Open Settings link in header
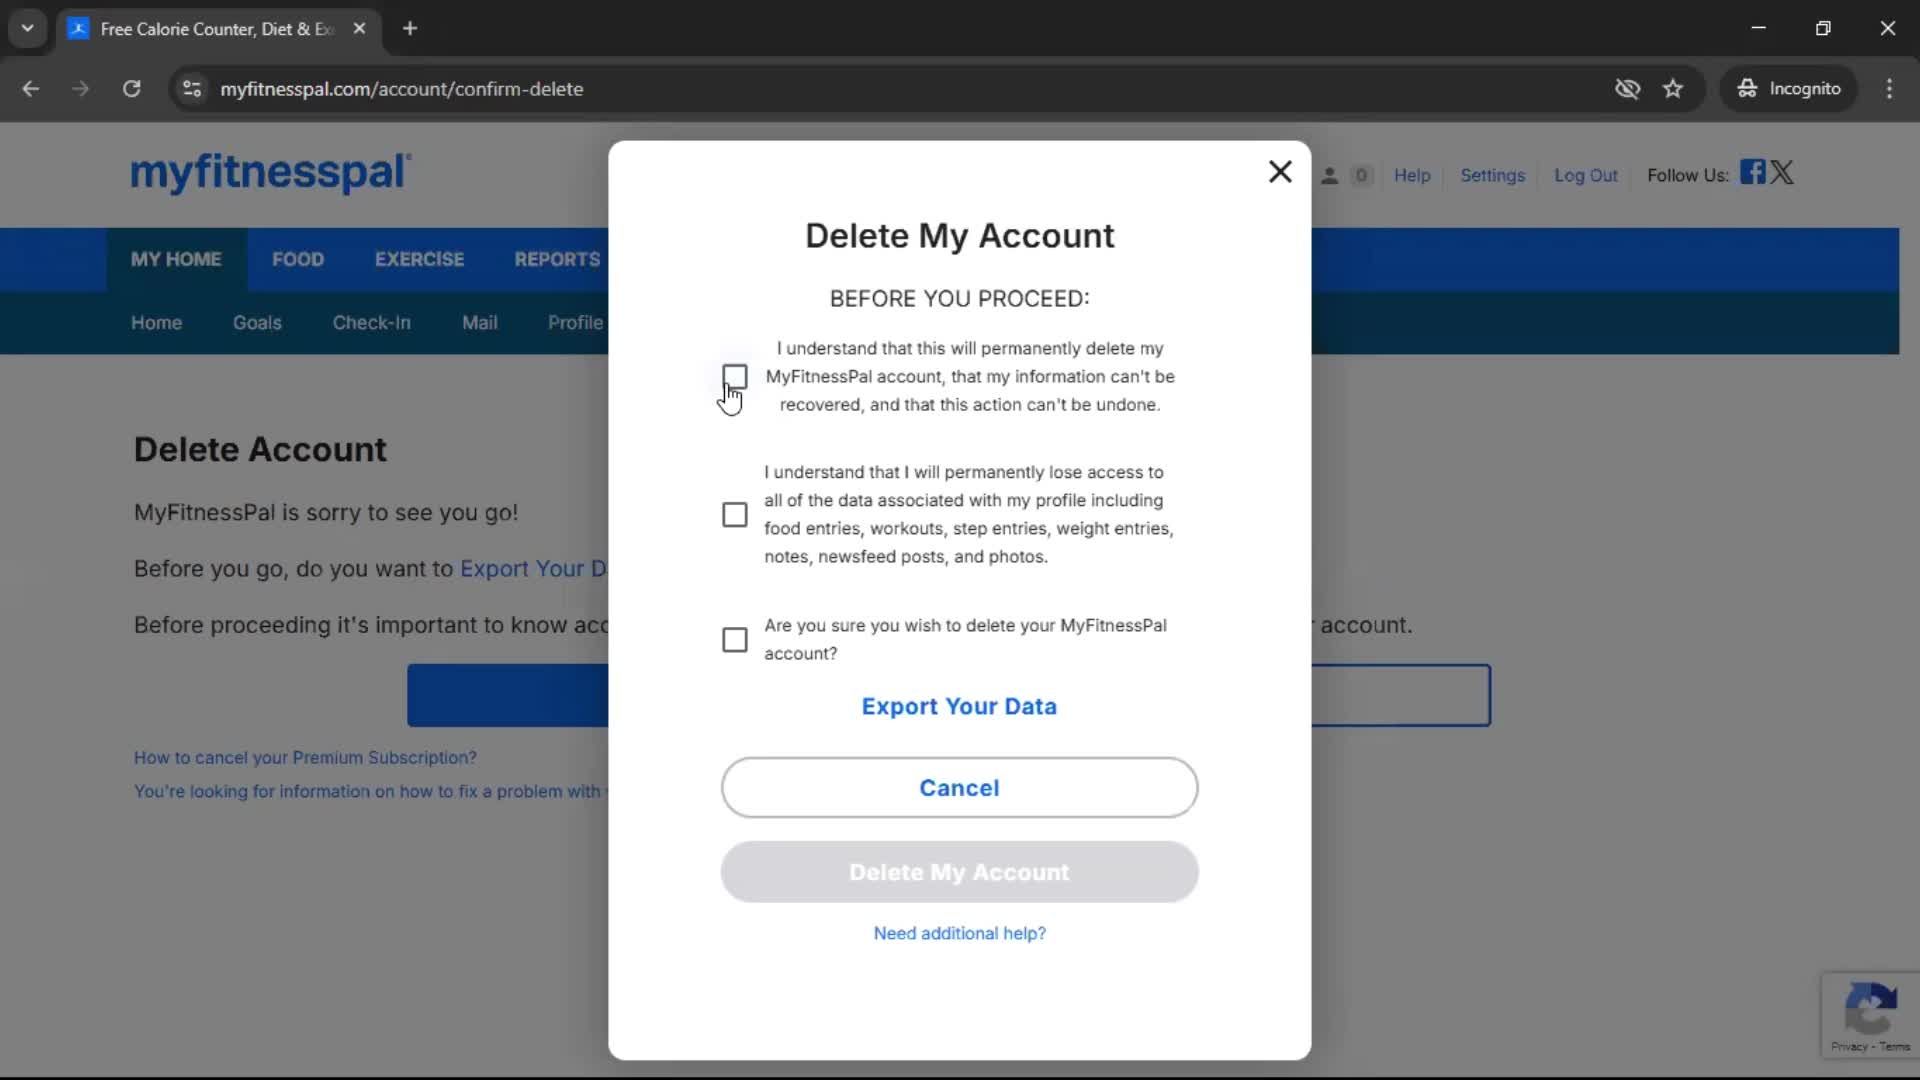 tap(1492, 175)
